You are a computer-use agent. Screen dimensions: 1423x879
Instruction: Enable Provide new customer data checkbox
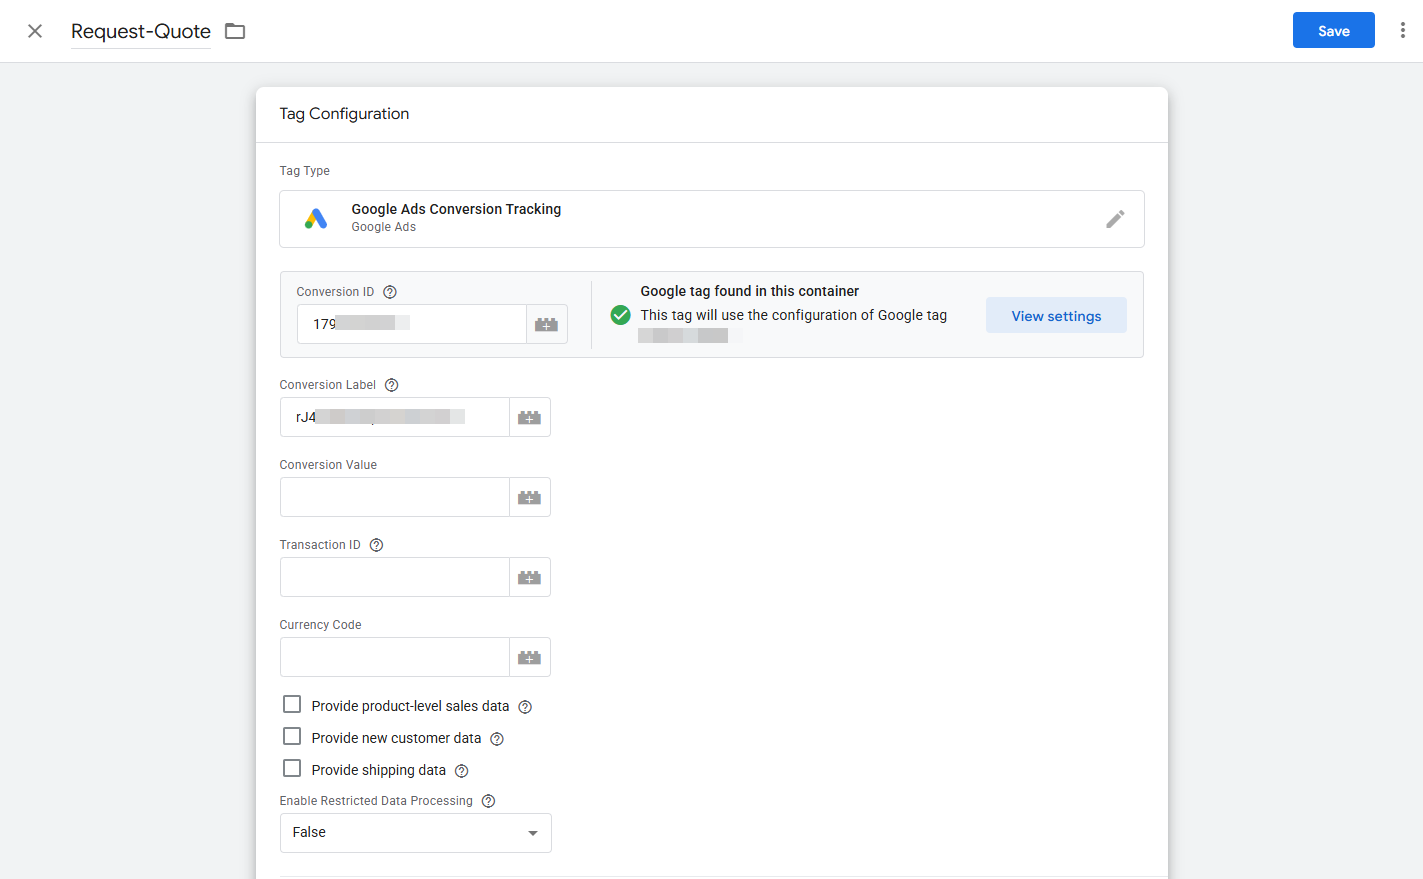[x=292, y=737]
